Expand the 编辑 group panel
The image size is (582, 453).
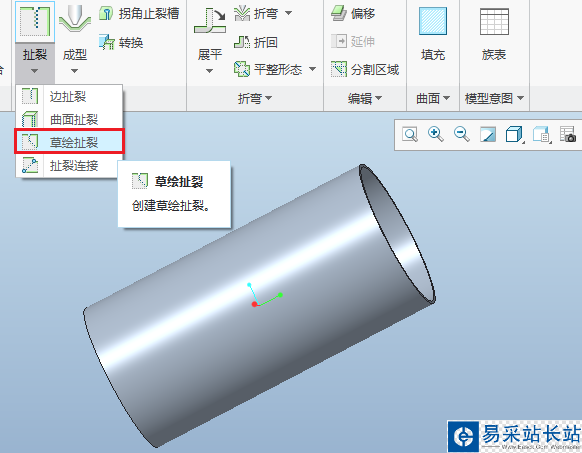pyautogui.click(x=365, y=98)
